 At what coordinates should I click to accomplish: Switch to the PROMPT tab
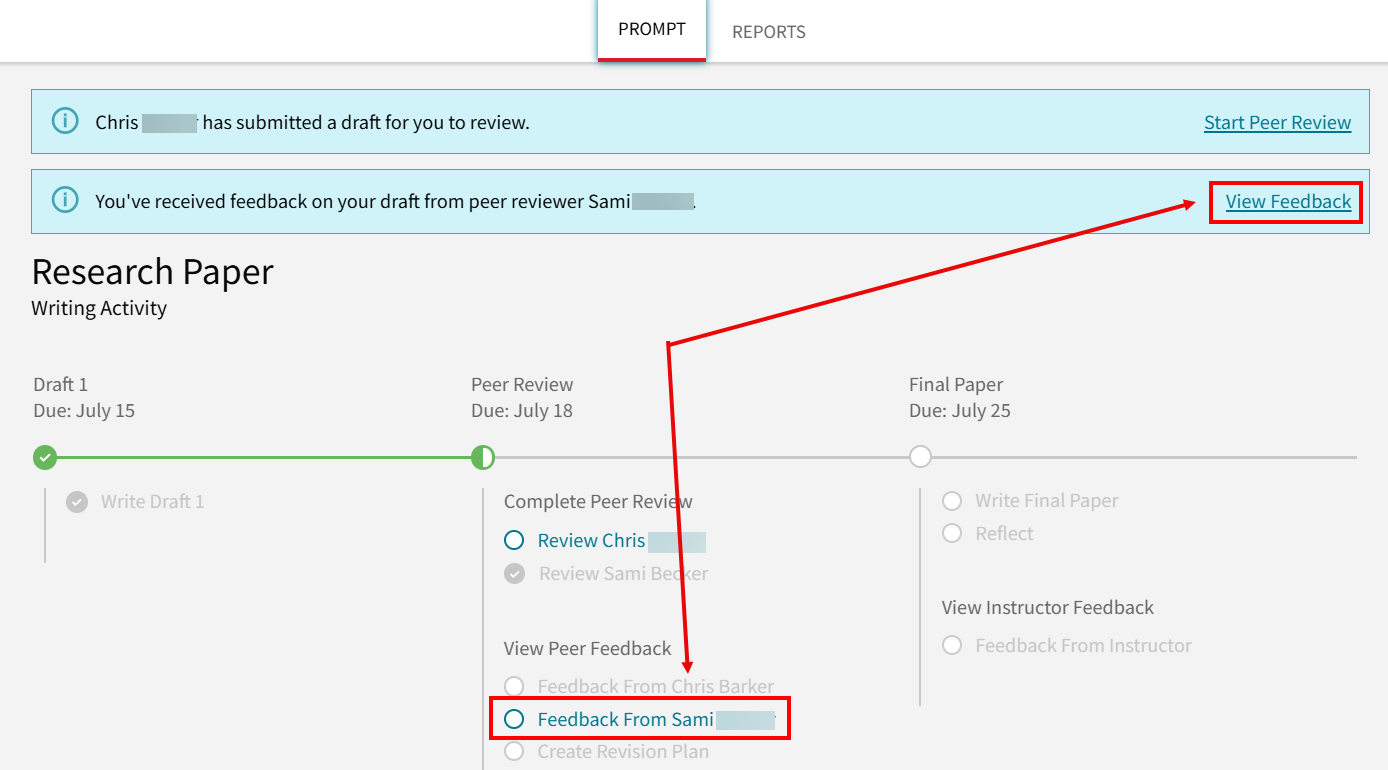652,29
